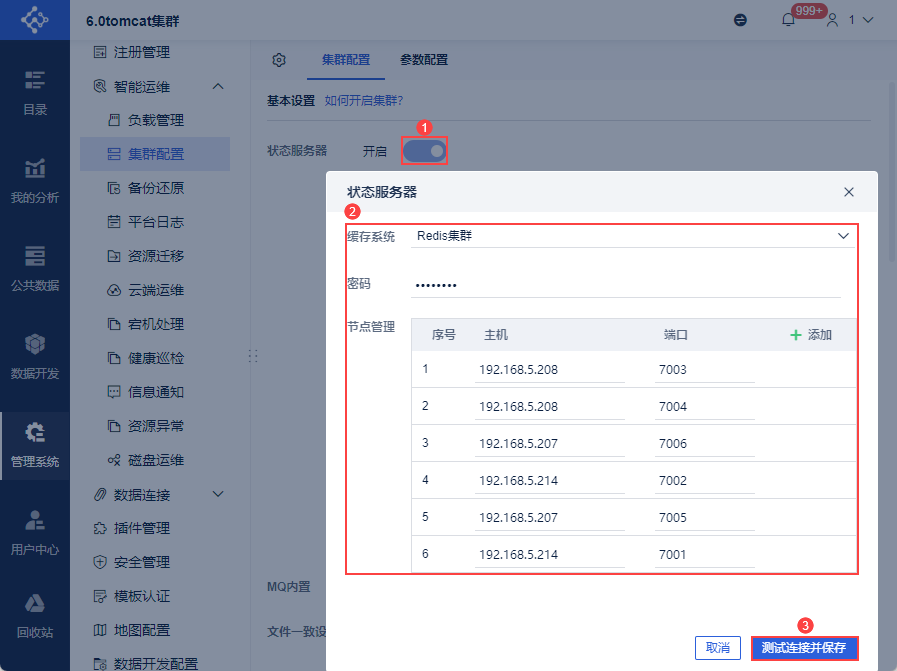Image resolution: width=897 pixels, height=671 pixels.
Task: Click the 负载管理 menu item
Action: tap(146, 120)
